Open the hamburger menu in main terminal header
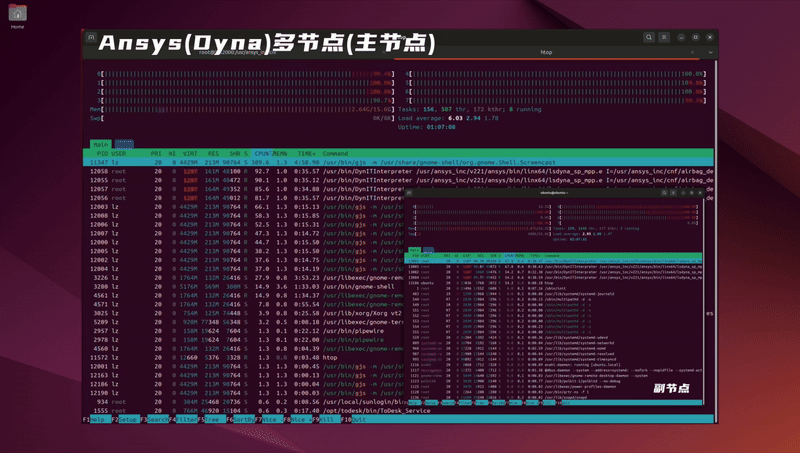Screen dimensions: 800x453 coord(664,37)
